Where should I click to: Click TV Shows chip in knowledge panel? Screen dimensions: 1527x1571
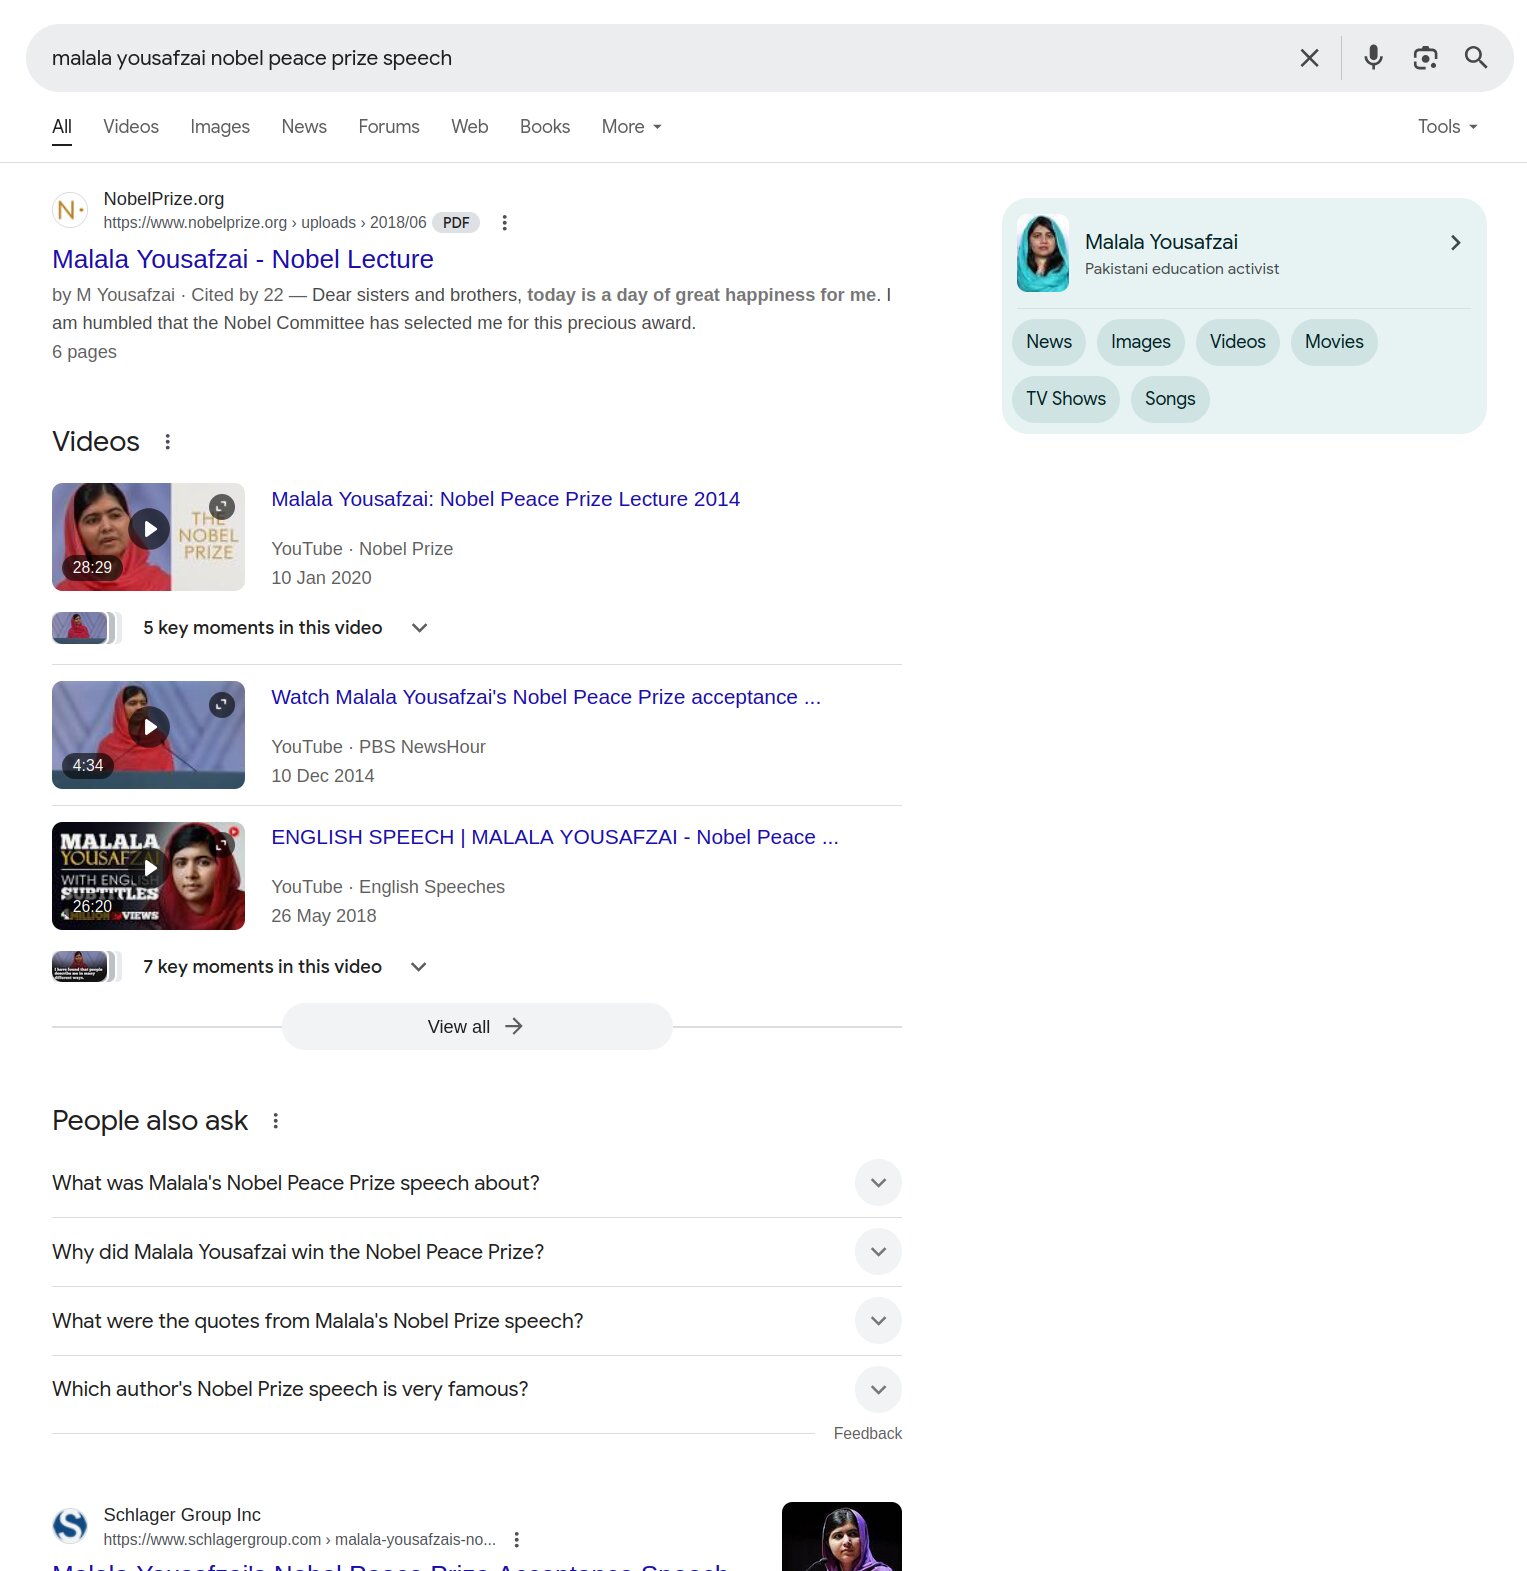(1066, 399)
